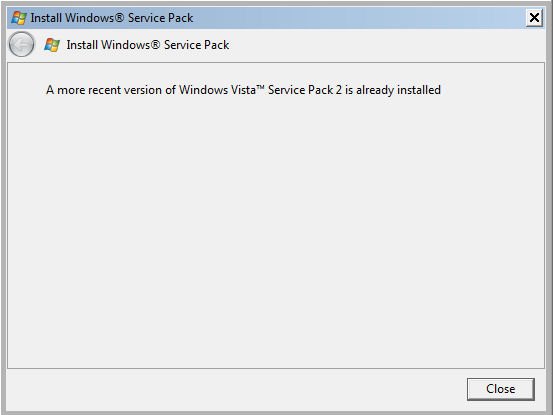Screen dimensions: 553x415
Task: Click the word "Pack" in the title bar
Action: pyautogui.click(x=181, y=18)
